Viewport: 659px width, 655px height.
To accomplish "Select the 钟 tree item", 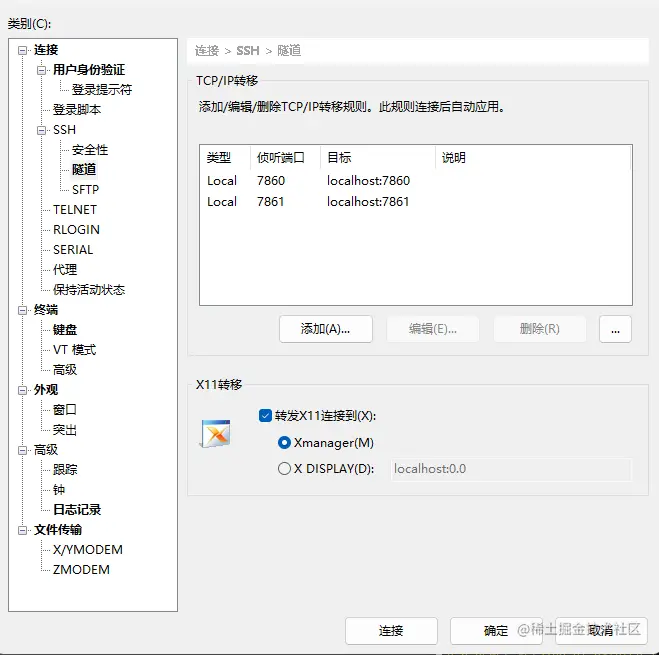I will [x=59, y=490].
